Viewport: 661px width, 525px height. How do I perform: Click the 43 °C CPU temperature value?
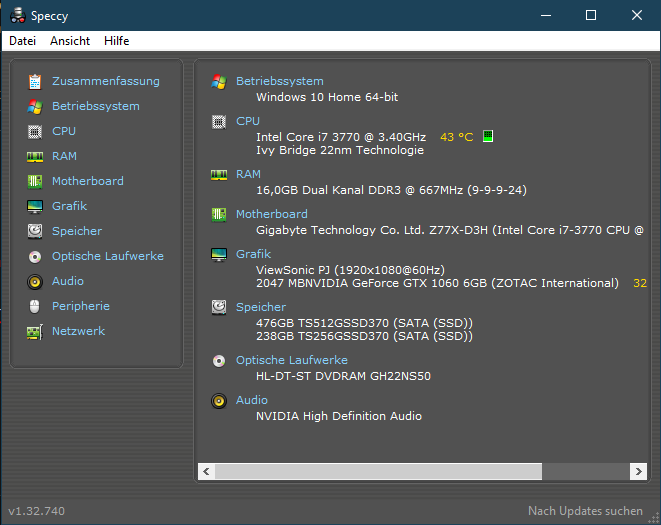[x=457, y=137]
